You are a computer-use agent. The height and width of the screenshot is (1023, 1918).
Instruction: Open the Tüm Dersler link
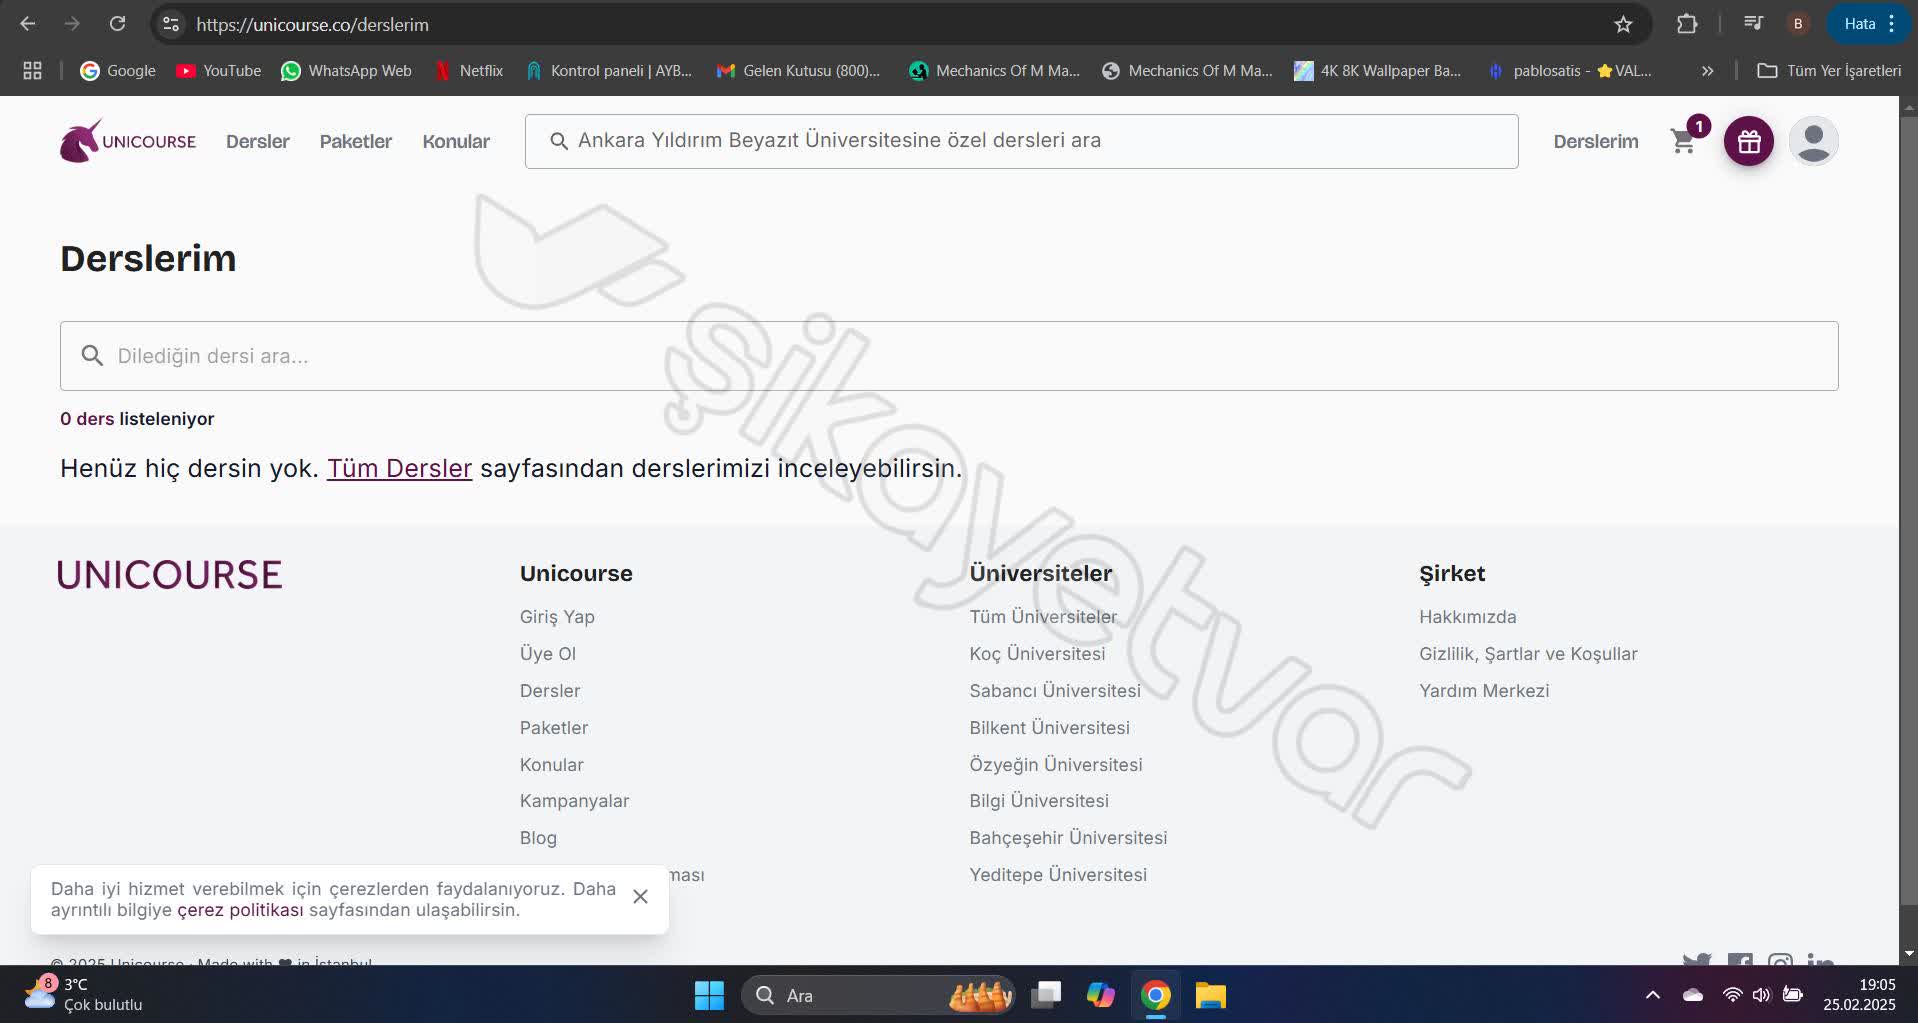(399, 468)
